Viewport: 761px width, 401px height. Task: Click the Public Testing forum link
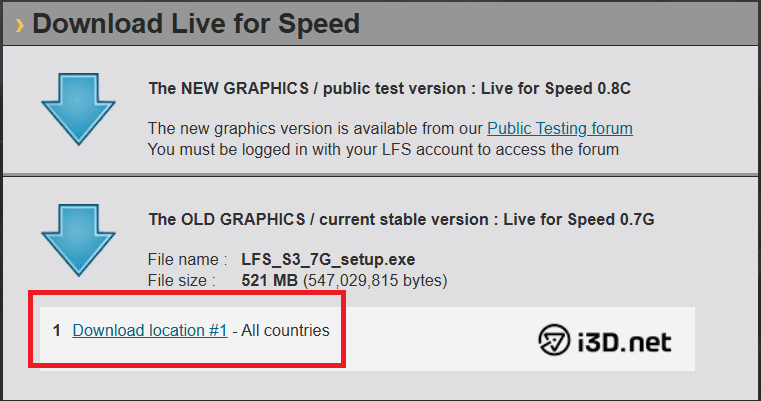(x=559, y=129)
